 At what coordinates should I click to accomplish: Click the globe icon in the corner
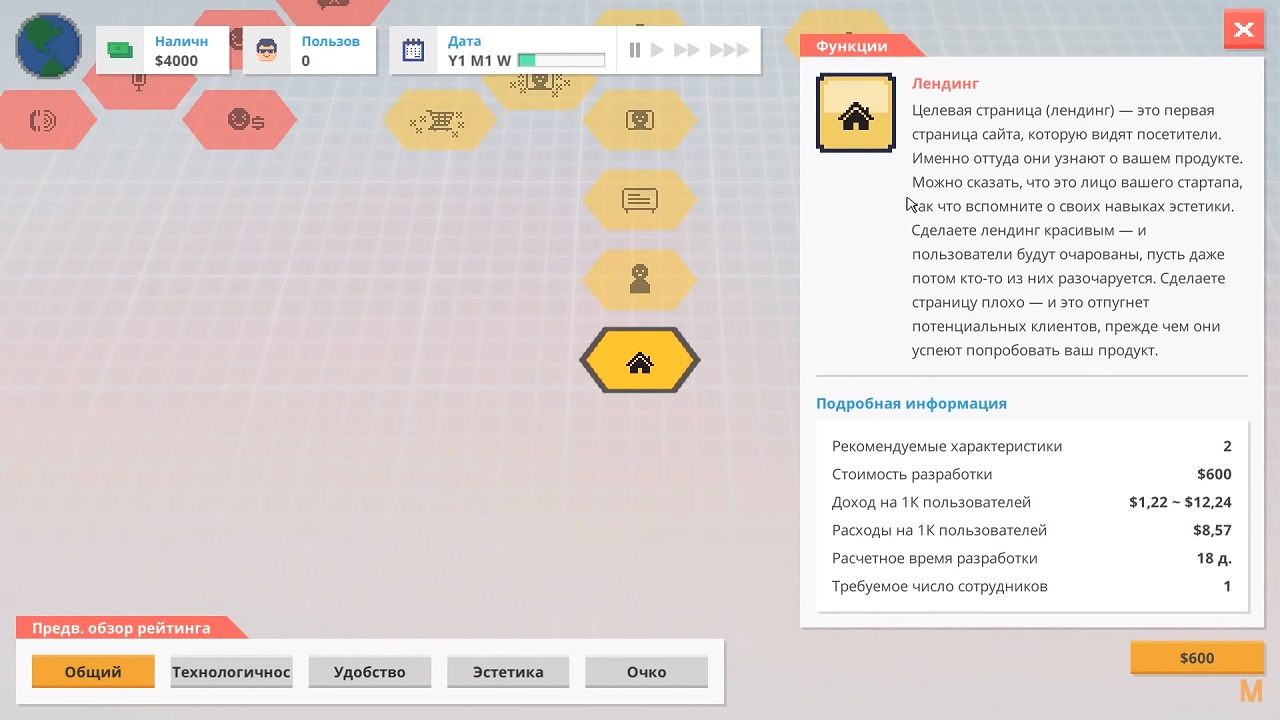pyautogui.click(x=48, y=47)
